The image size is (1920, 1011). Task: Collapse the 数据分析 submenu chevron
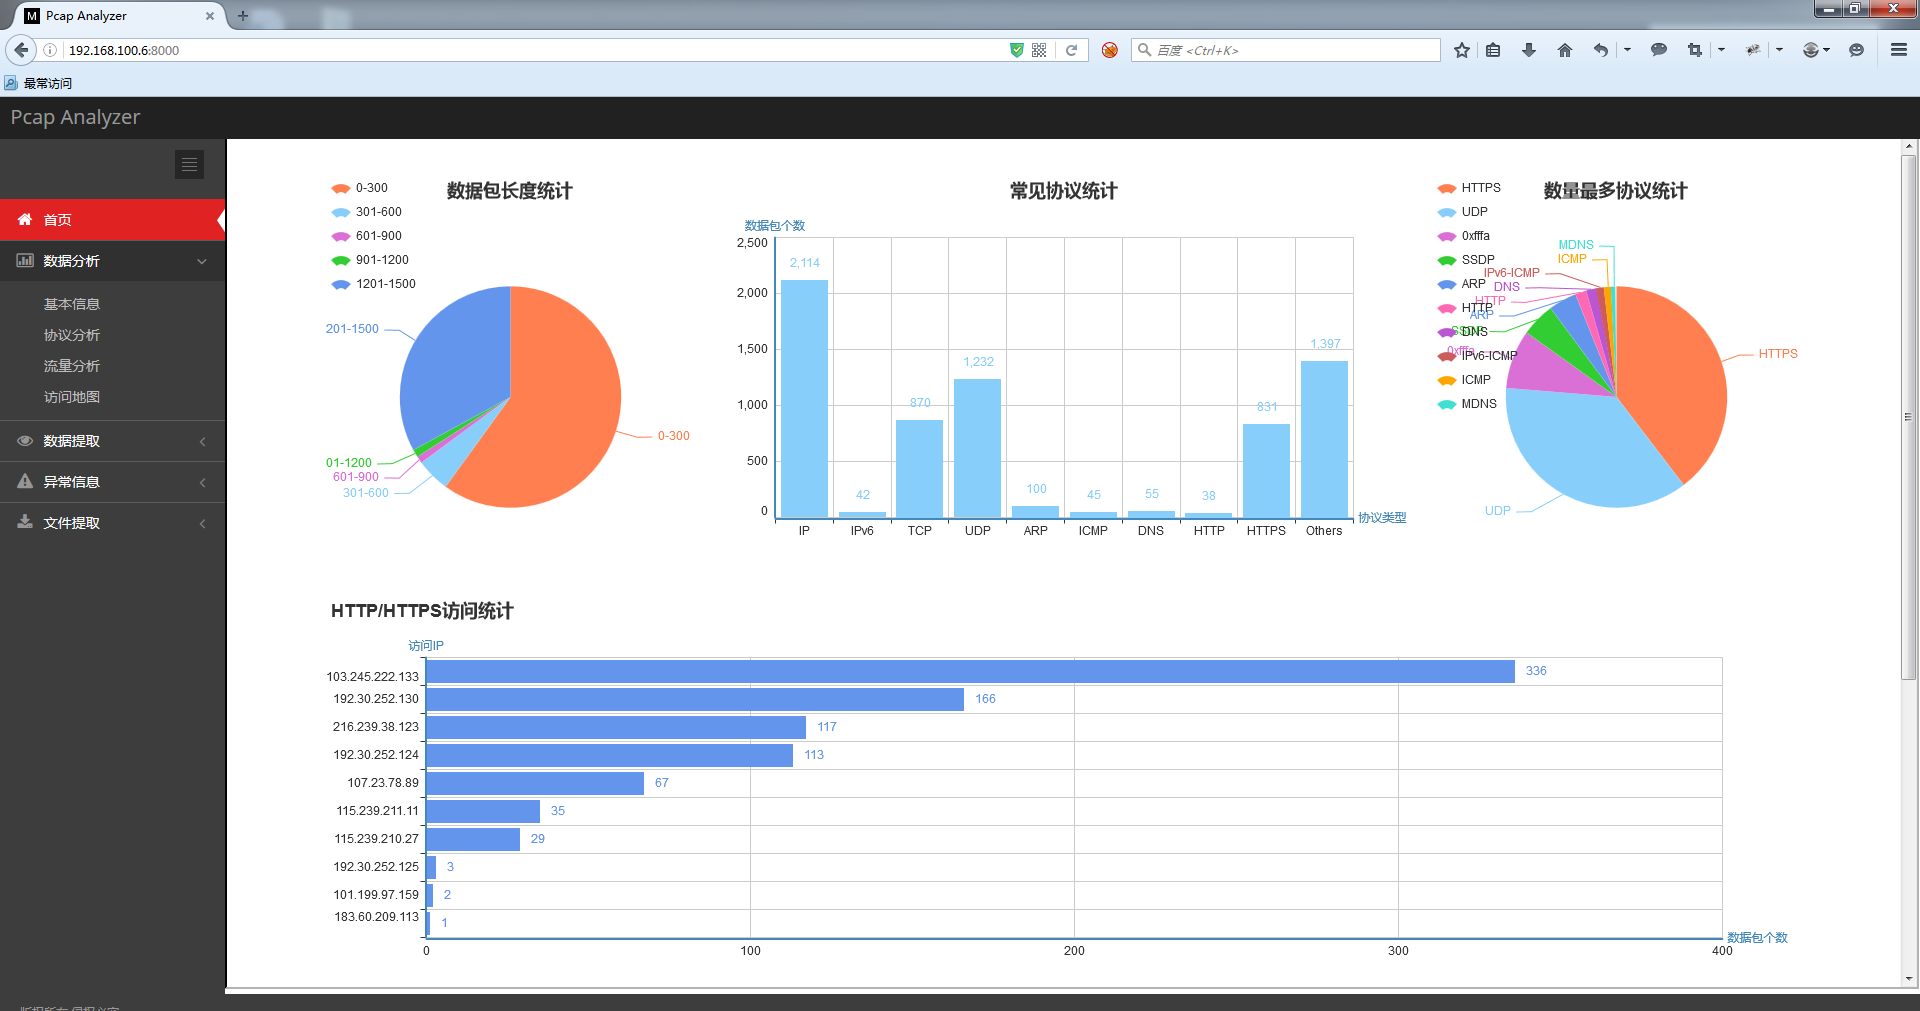[x=203, y=261]
